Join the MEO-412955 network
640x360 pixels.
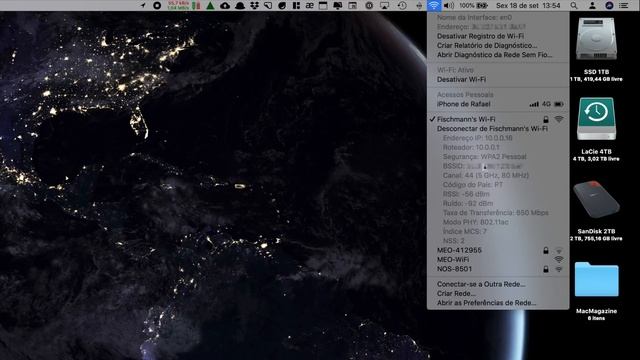coord(498,250)
